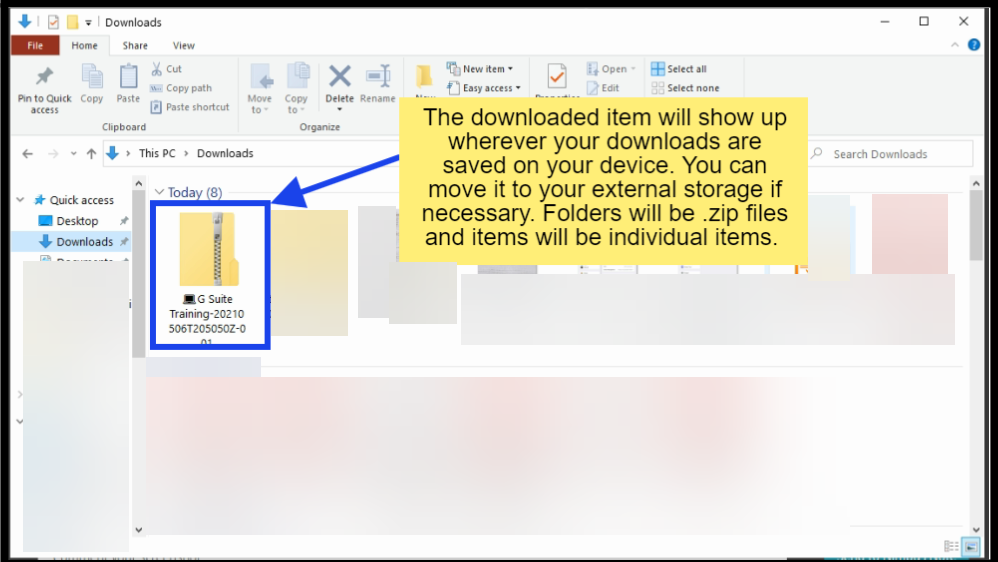Switch to large icons view in status bar
Image resolution: width=998 pixels, height=562 pixels.
[x=970, y=546]
